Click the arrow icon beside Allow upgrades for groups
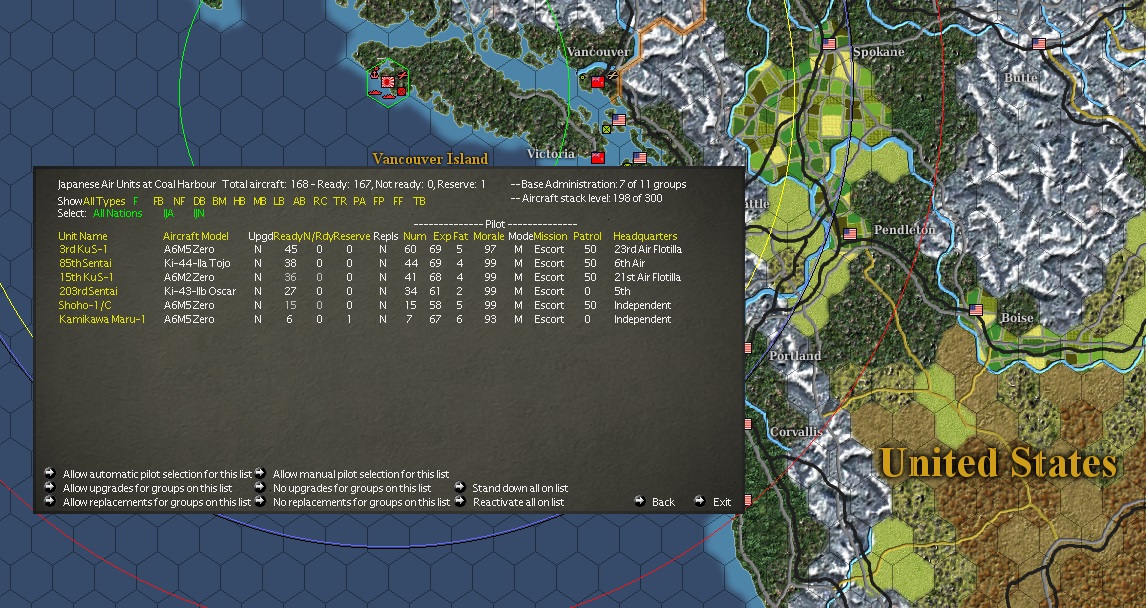The height and width of the screenshot is (608, 1146). (50, 487)
